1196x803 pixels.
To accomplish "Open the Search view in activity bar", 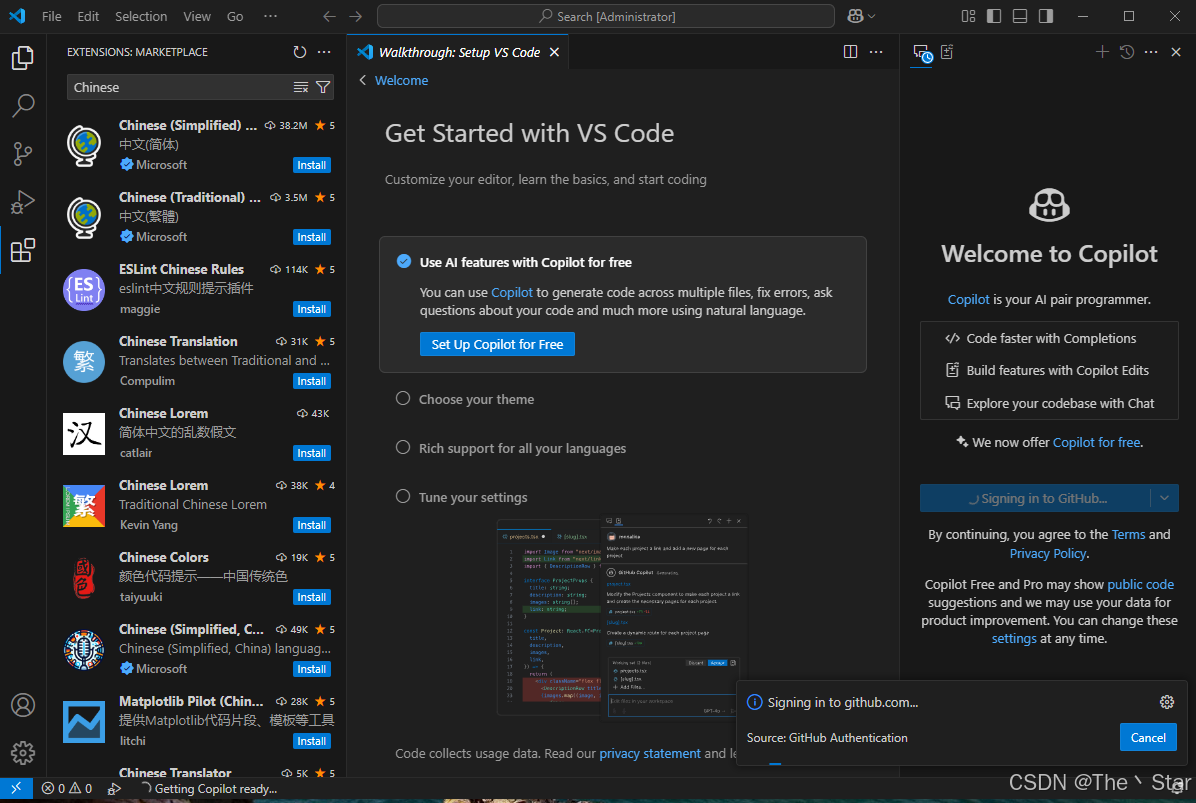I will point(23,106).
